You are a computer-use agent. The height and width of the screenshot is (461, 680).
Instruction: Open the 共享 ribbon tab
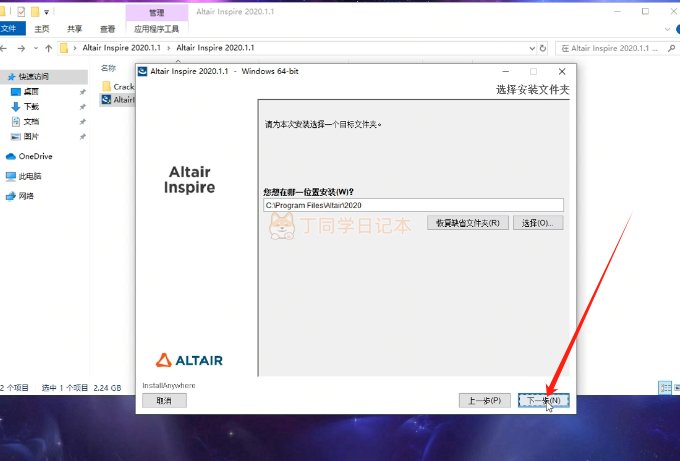75,29
